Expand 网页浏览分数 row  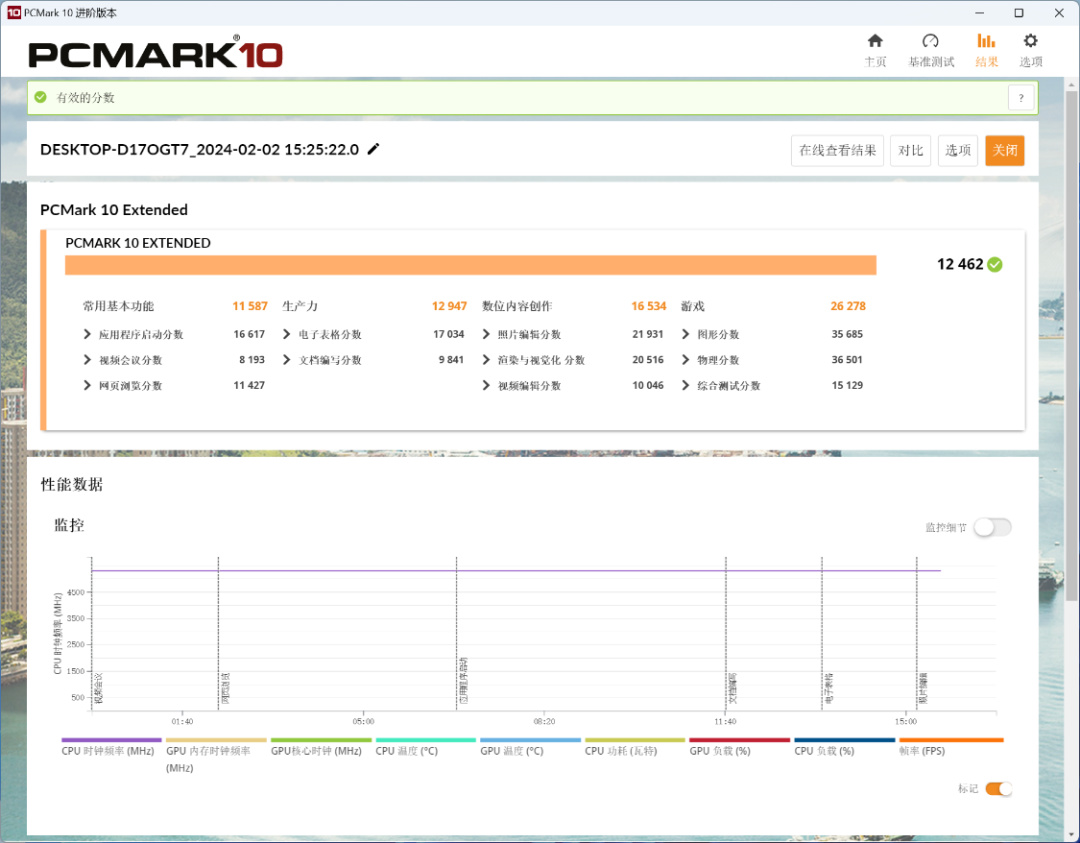(x=87, y=385)
